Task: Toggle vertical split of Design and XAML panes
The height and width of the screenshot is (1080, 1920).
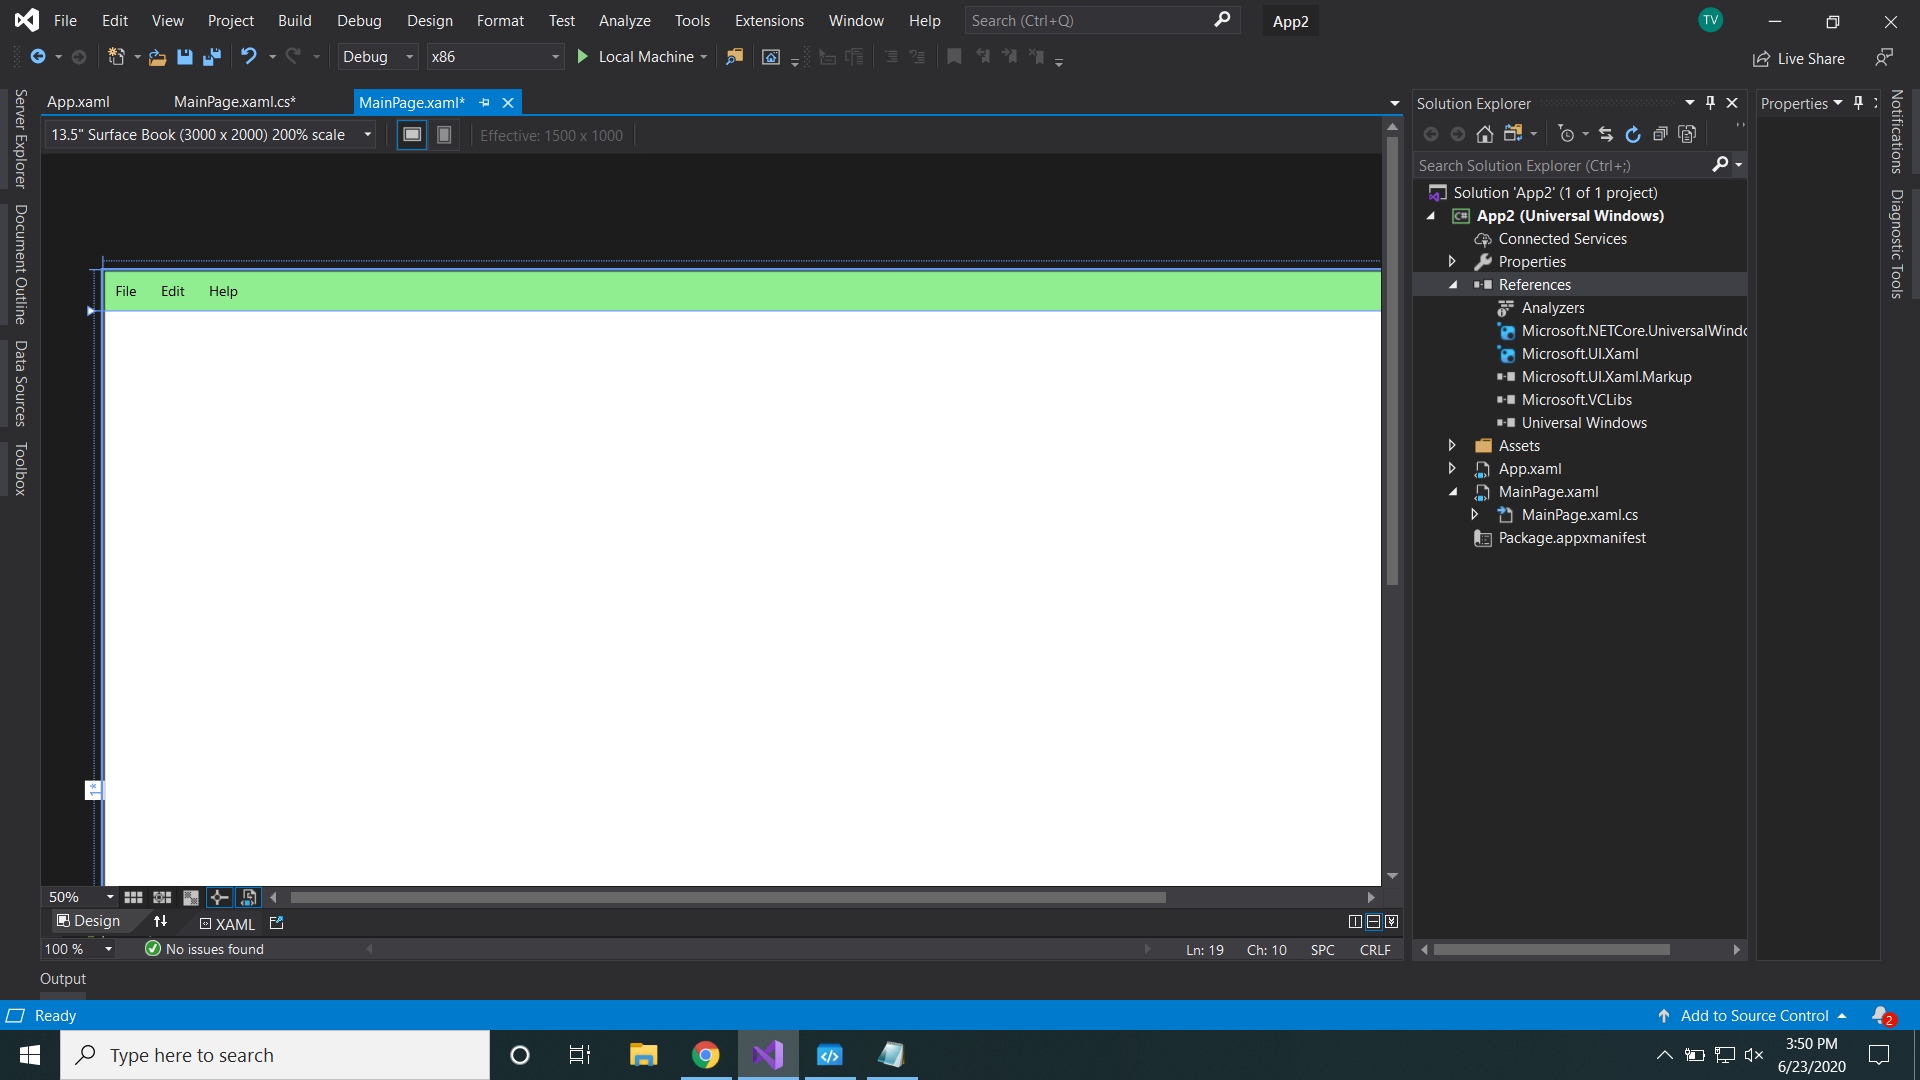Action: 1355,921
